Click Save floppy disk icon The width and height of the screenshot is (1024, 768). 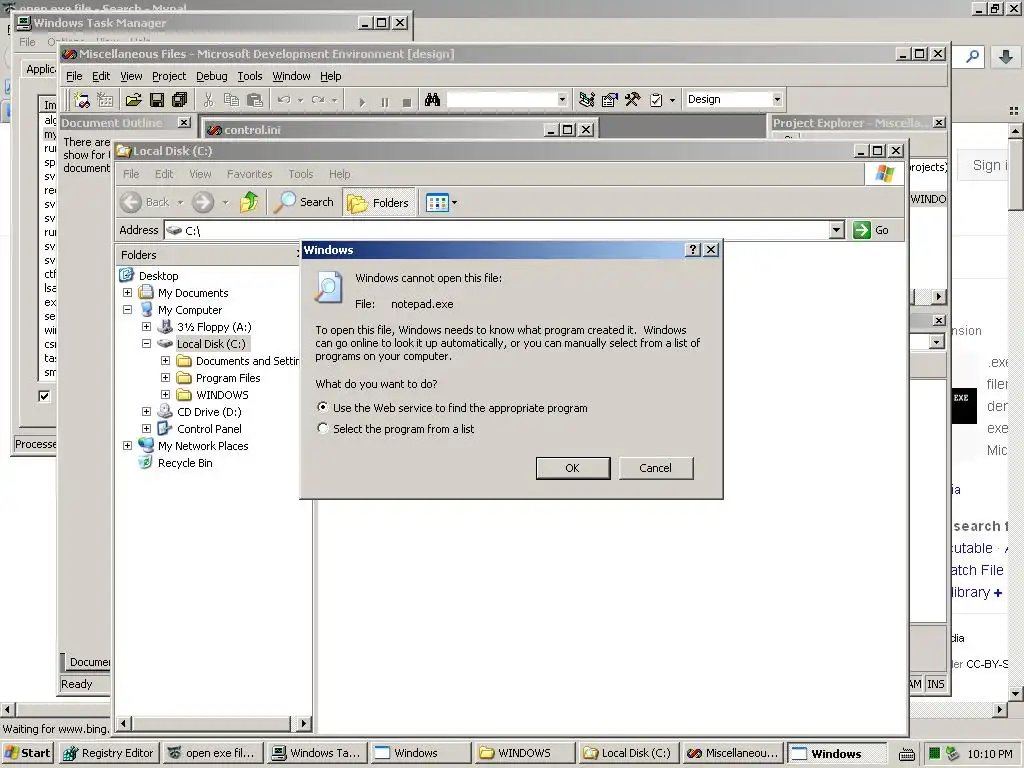click(x=157, y=100)
